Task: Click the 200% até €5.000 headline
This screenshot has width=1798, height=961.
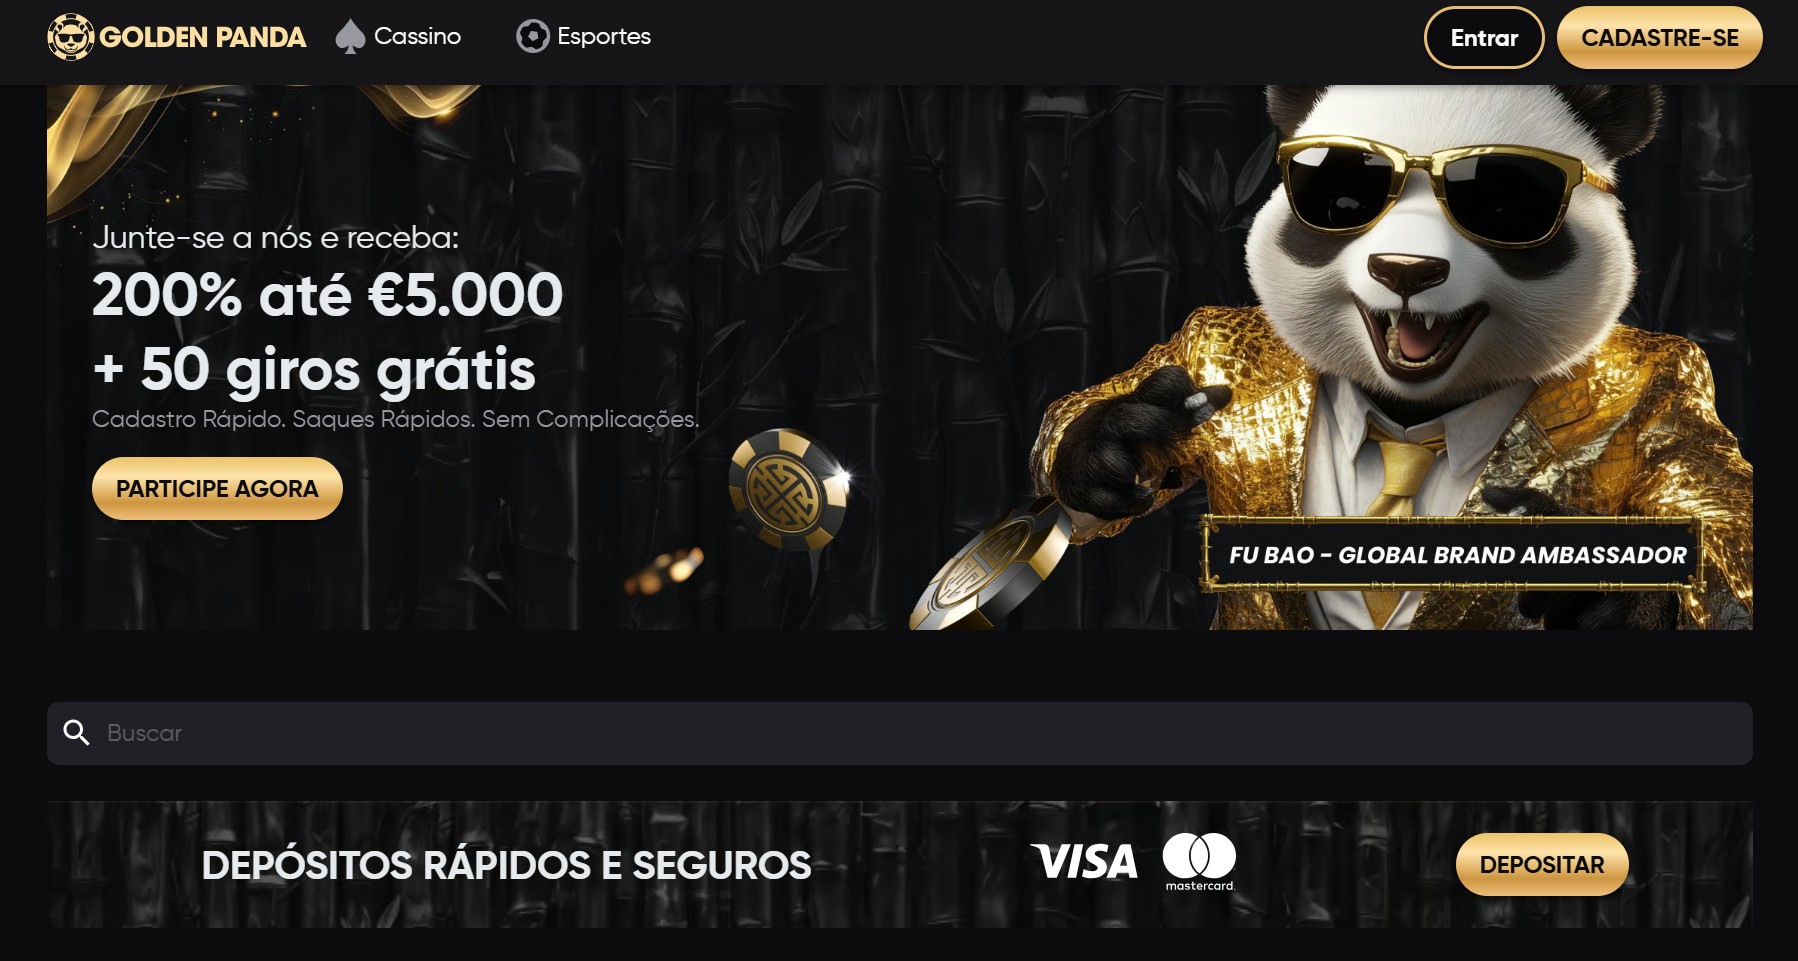Action: click(x=327, y=295)
